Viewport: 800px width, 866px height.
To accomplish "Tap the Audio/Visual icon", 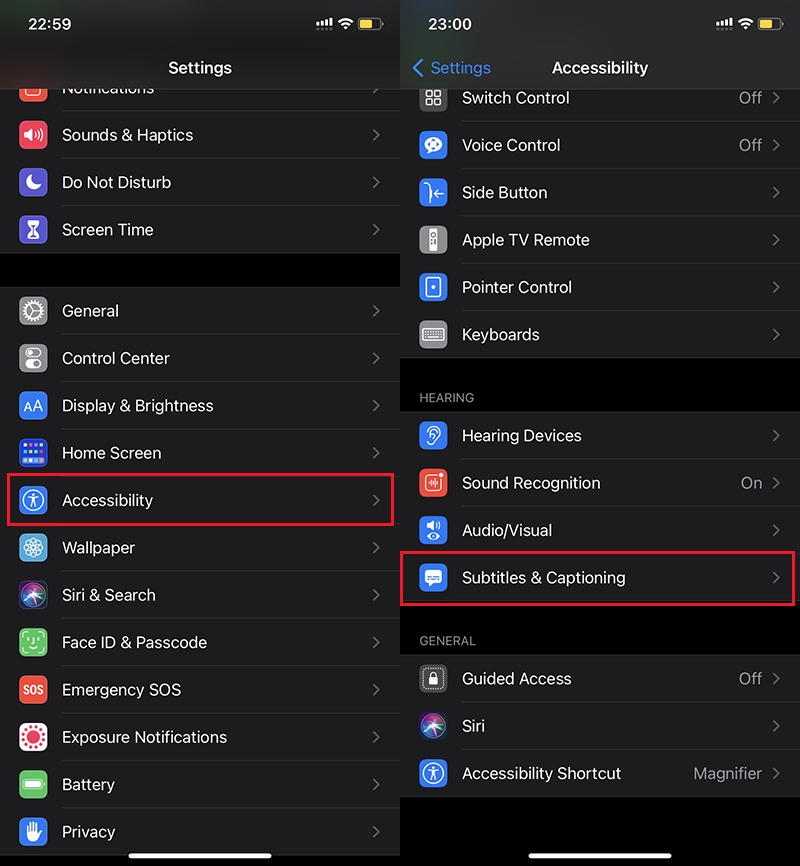I will coord(433,530).
